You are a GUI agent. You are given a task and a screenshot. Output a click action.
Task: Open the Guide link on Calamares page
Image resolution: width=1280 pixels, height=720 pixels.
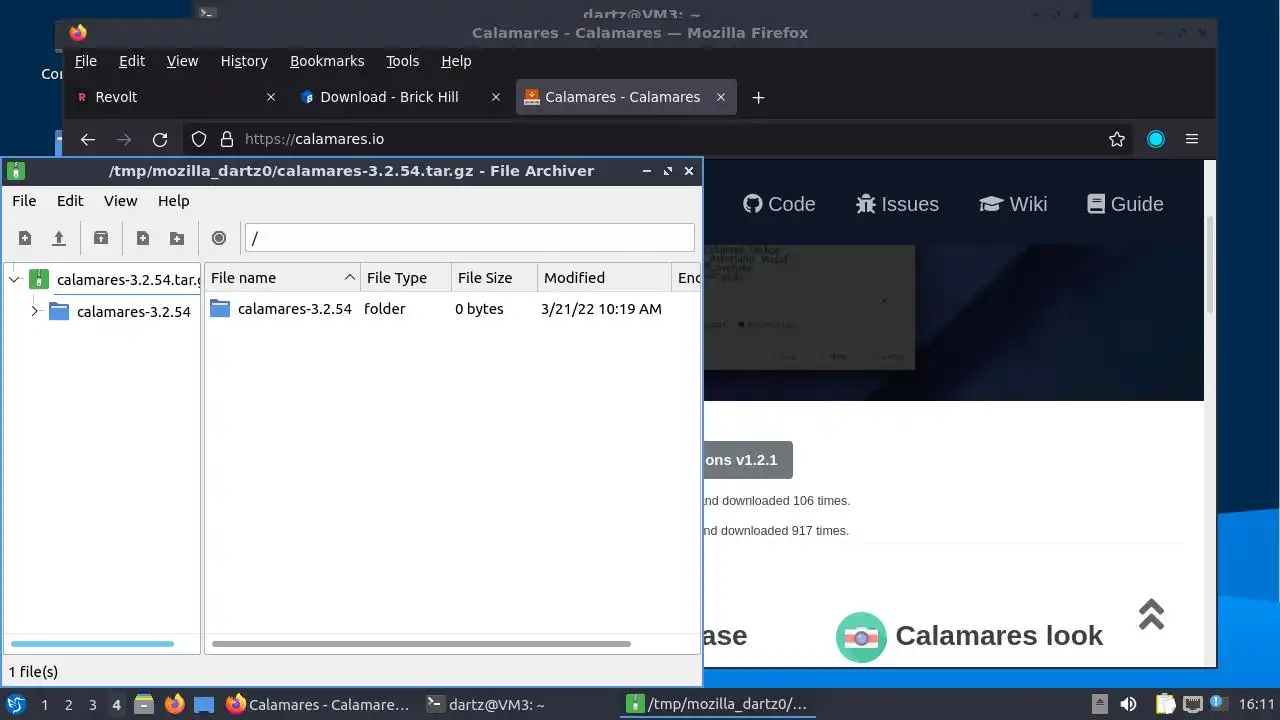[1125, 204]
